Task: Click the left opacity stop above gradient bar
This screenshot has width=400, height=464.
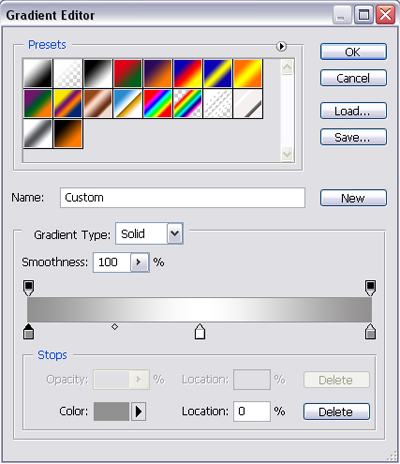Action: click(x=29, y=288)
